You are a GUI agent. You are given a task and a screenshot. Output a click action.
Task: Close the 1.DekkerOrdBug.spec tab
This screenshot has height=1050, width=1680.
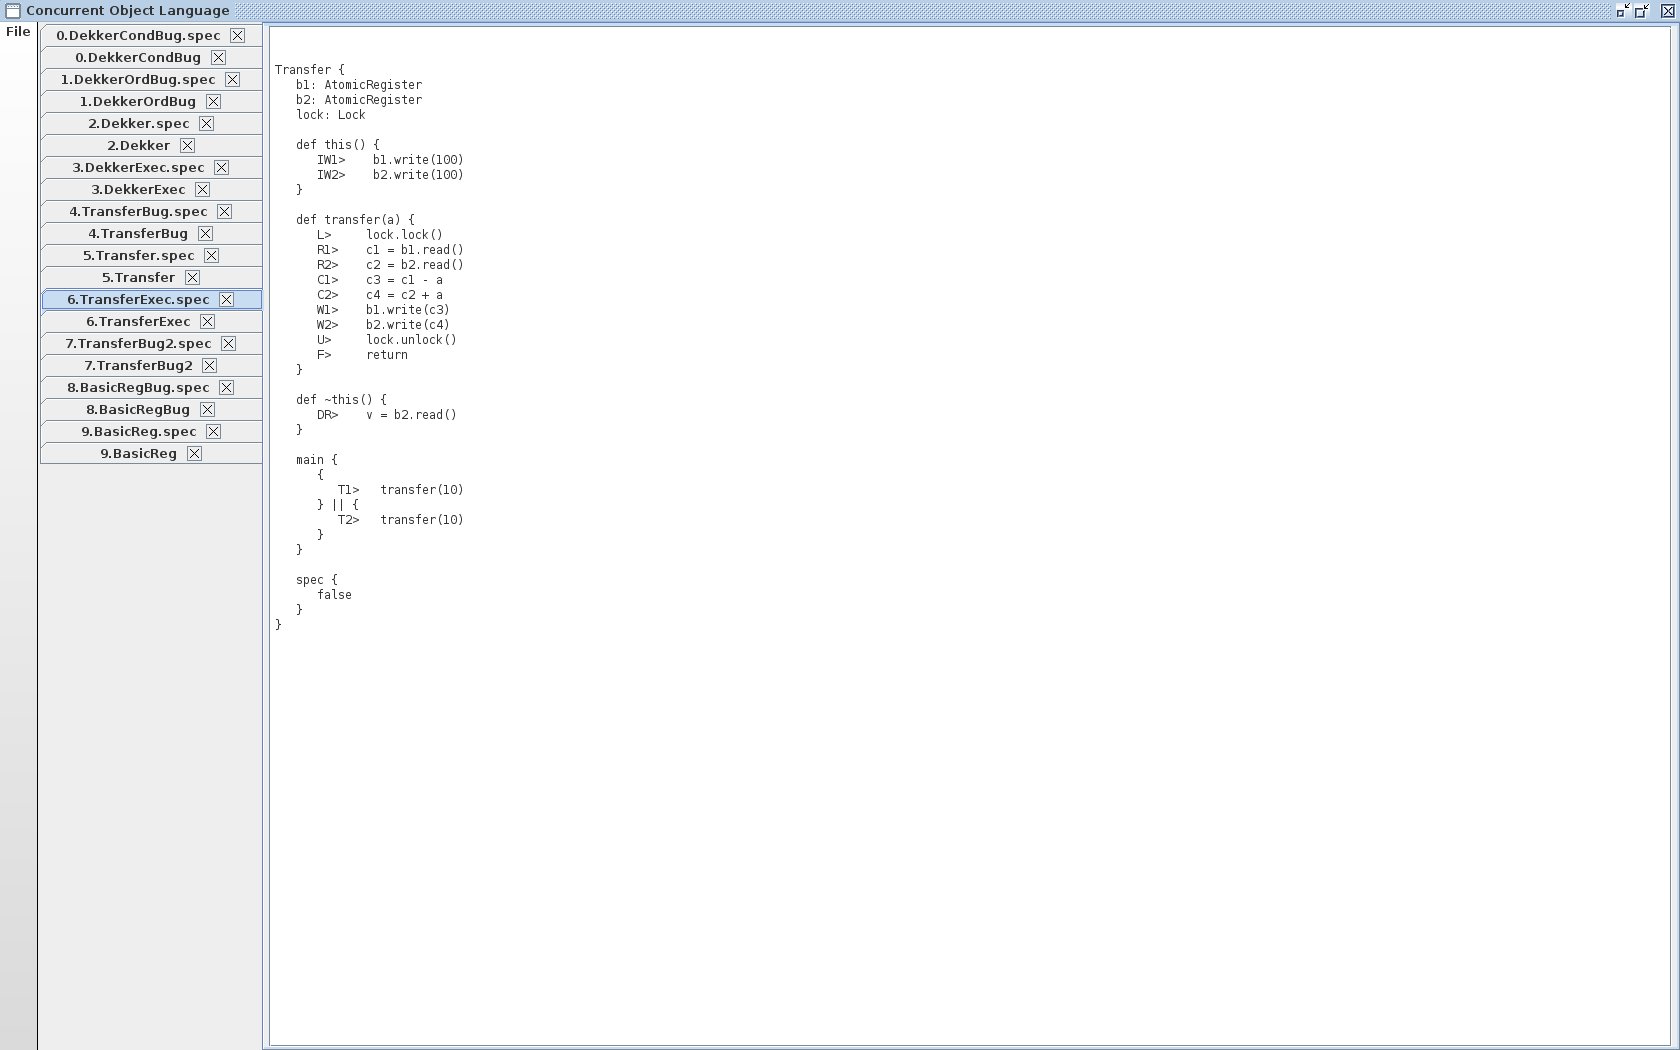[x=232, y=79]
